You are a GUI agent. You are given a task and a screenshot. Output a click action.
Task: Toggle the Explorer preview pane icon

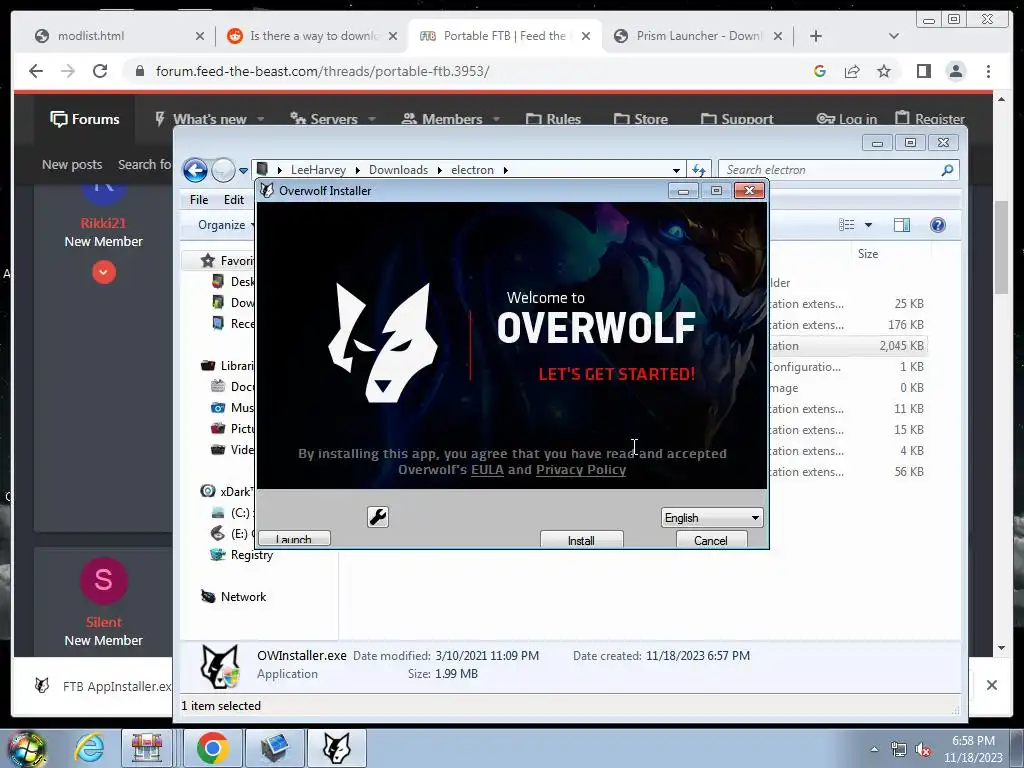tap(902, 225)
